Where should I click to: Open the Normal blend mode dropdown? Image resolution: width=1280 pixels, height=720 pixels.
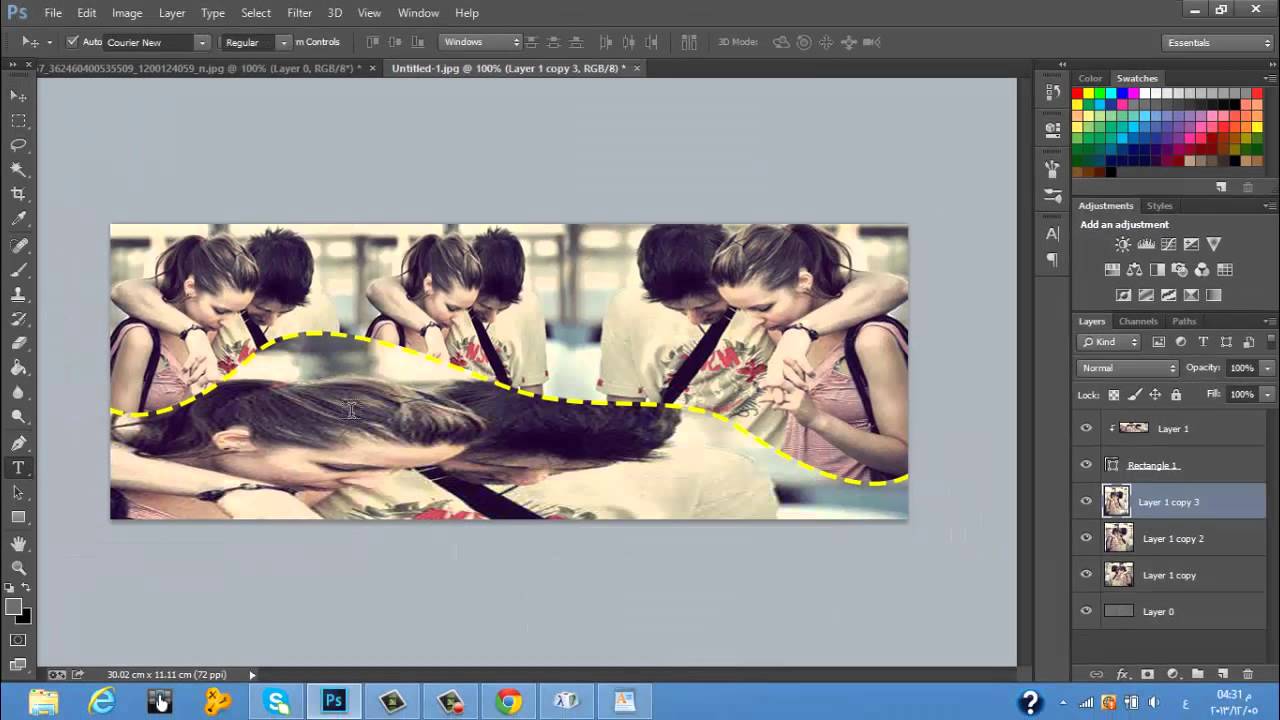point(1129,368)
